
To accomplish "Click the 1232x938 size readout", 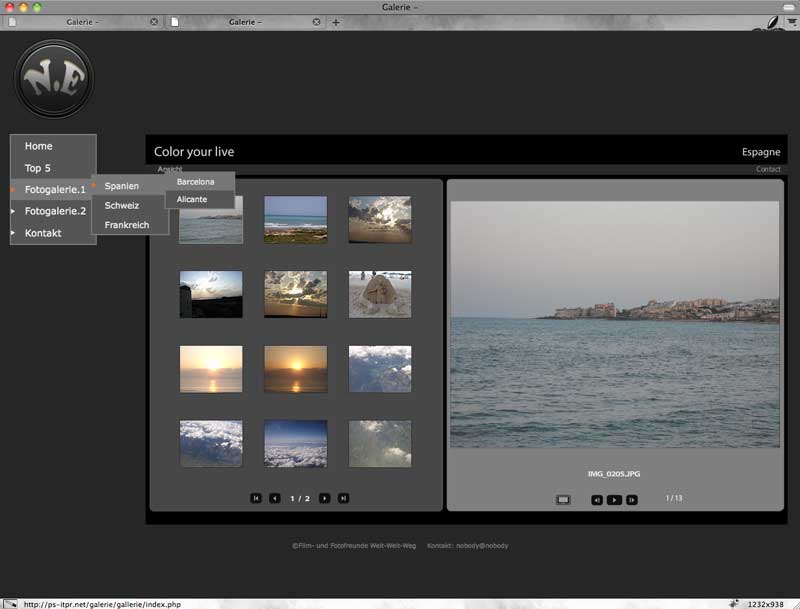I will 765,604.
